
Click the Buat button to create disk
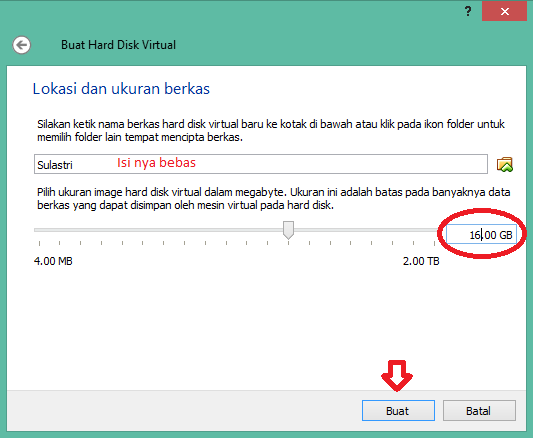[398, 410]
